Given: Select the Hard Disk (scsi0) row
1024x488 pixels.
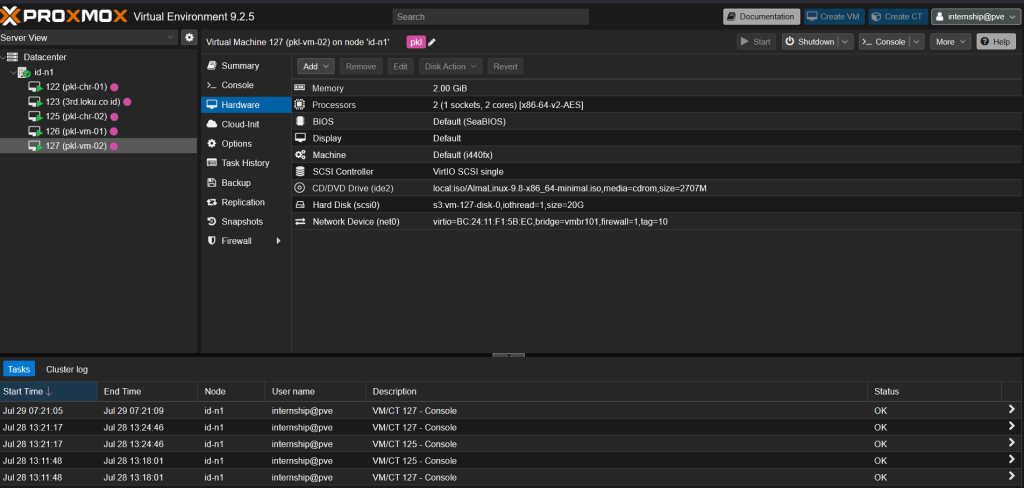Looking at the screenshot, I should 658,205.
